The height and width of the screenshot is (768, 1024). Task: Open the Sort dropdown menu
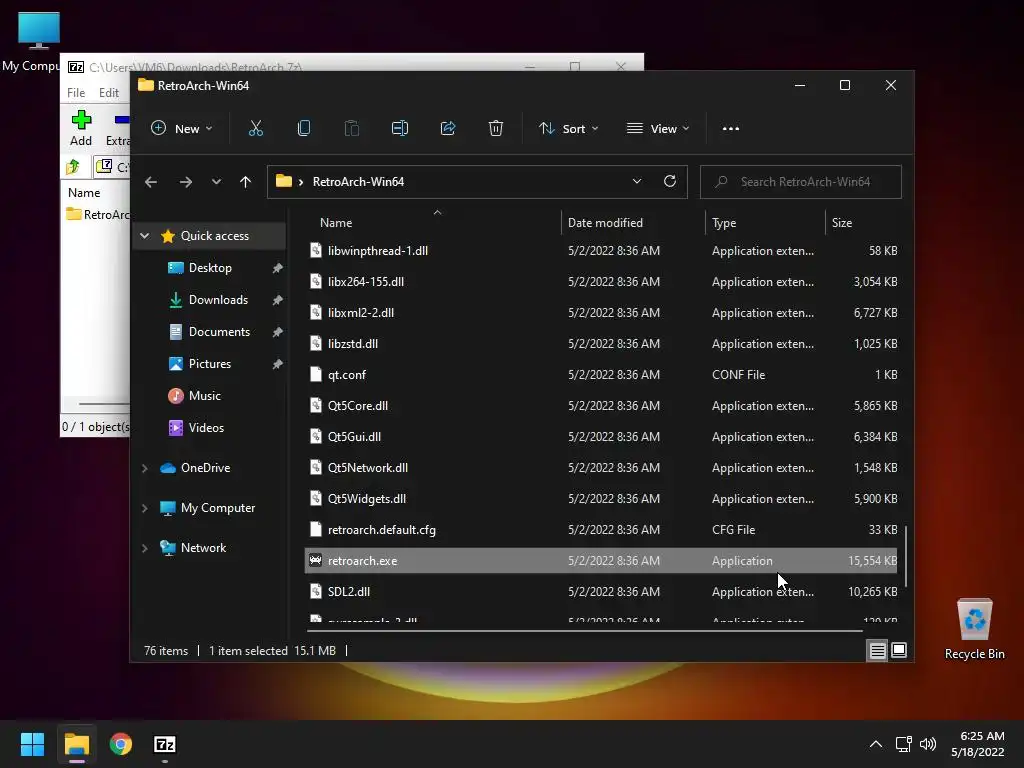568,129
